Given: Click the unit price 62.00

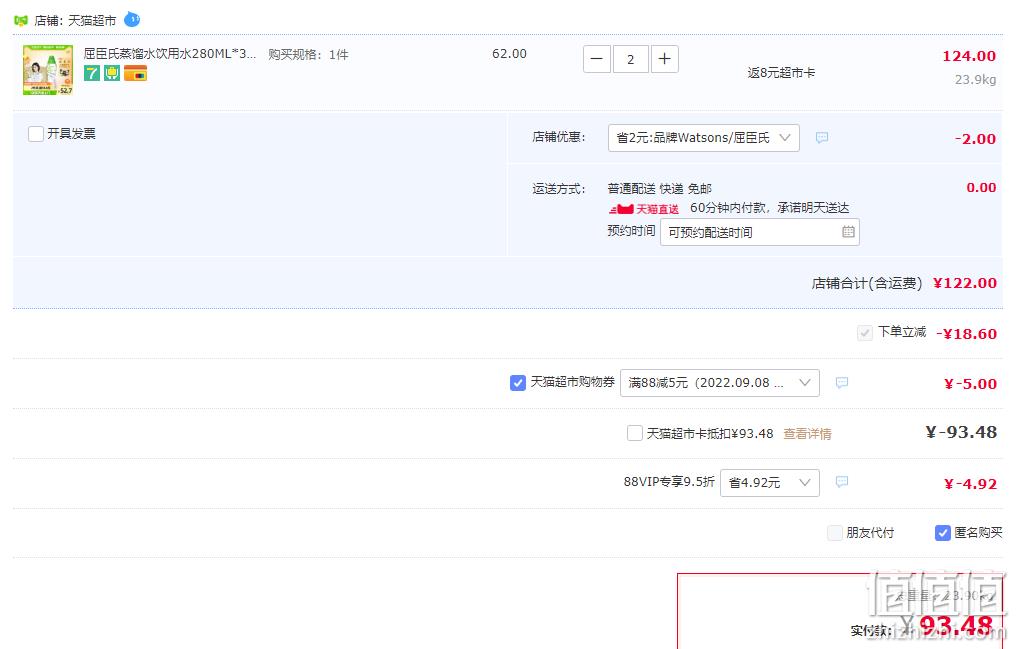Looking at the screenshot, I should [x=509, y=54].
